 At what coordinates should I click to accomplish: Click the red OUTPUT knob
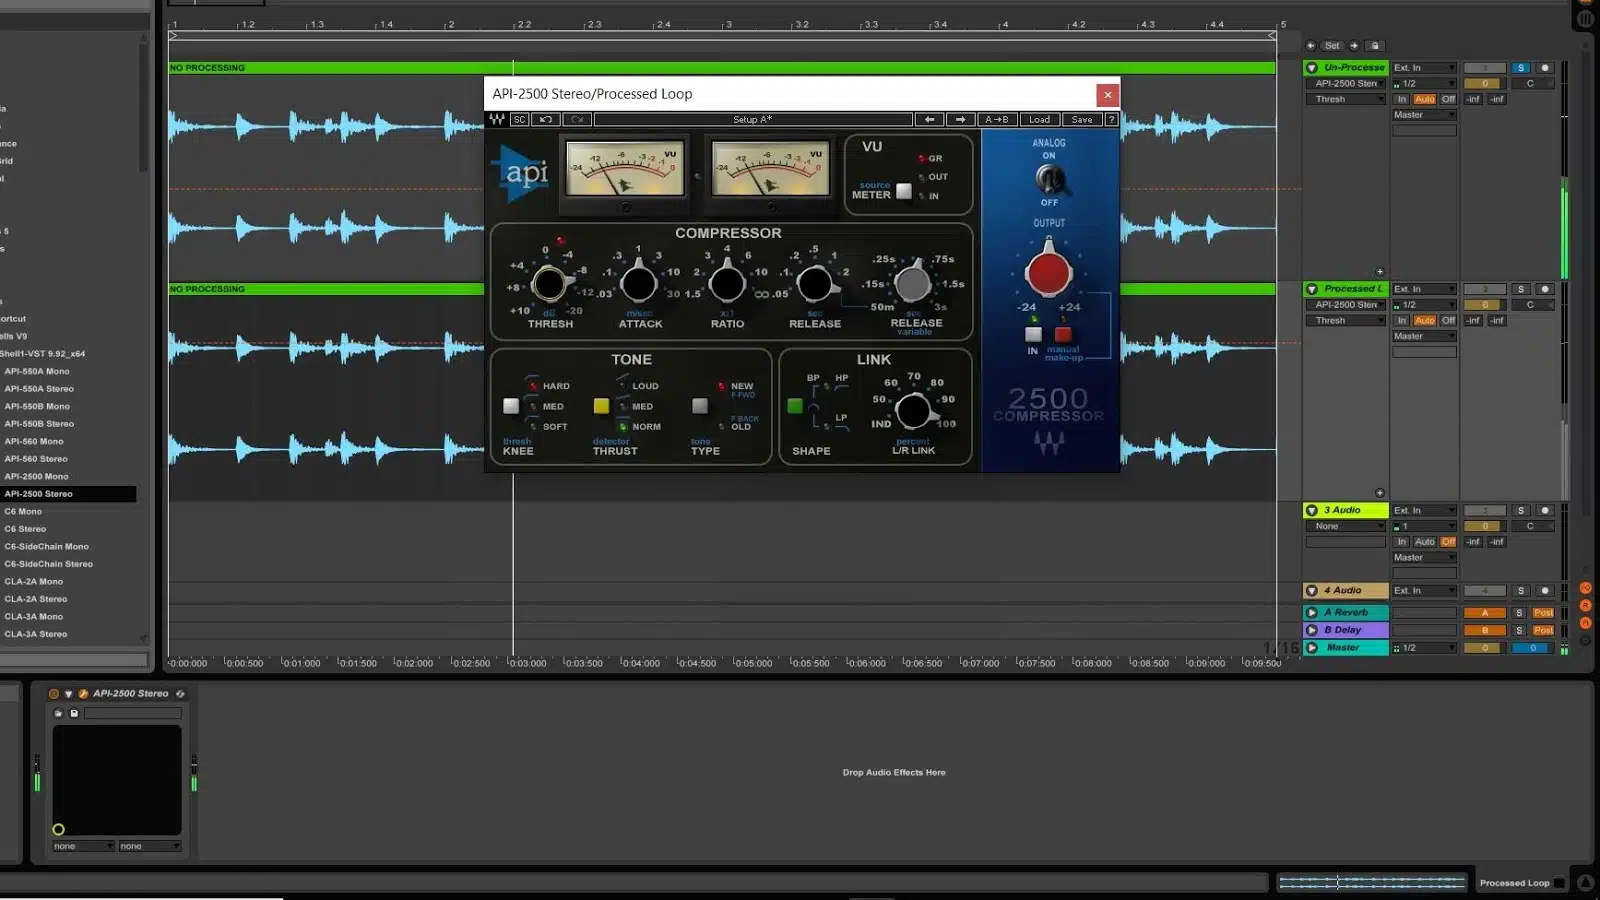1048,273
